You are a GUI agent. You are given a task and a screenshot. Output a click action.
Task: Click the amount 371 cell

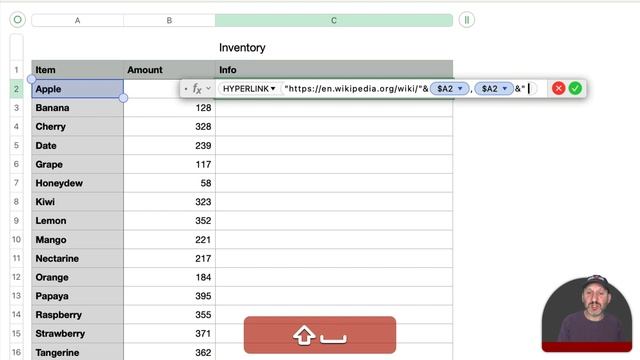(169, 333)
